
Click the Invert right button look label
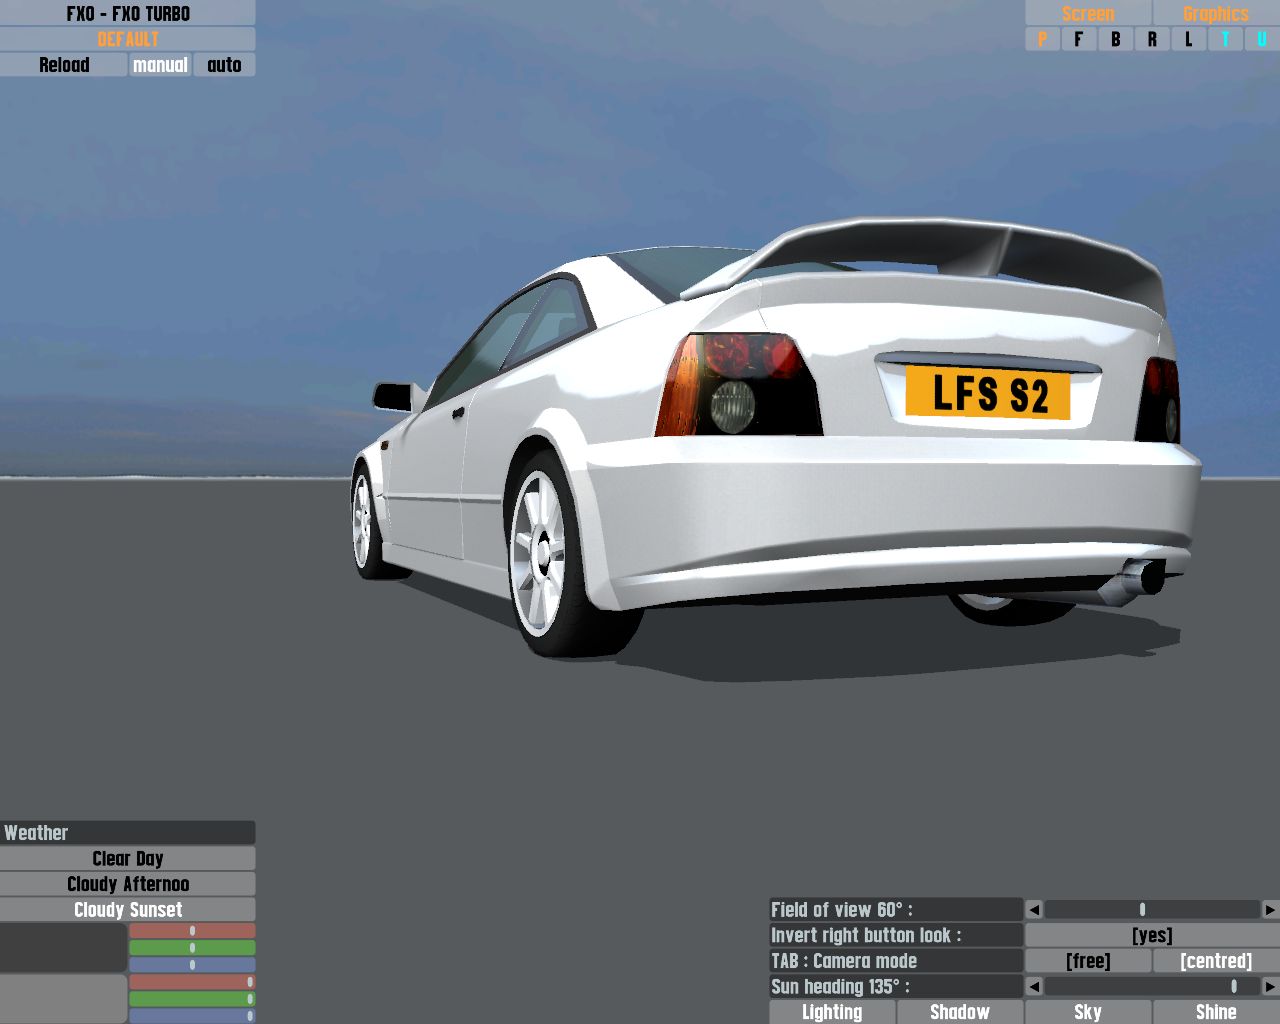(896, 936)
